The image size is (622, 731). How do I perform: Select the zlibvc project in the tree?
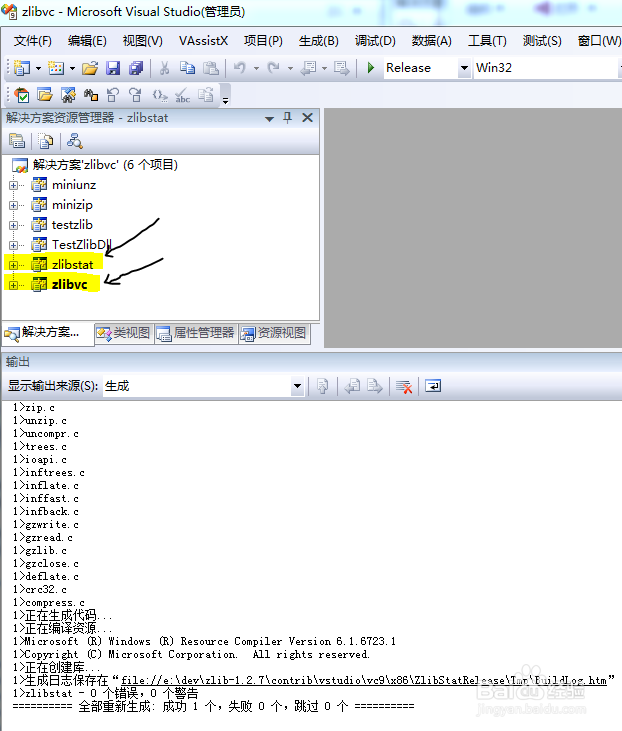(x=69, y=284)
